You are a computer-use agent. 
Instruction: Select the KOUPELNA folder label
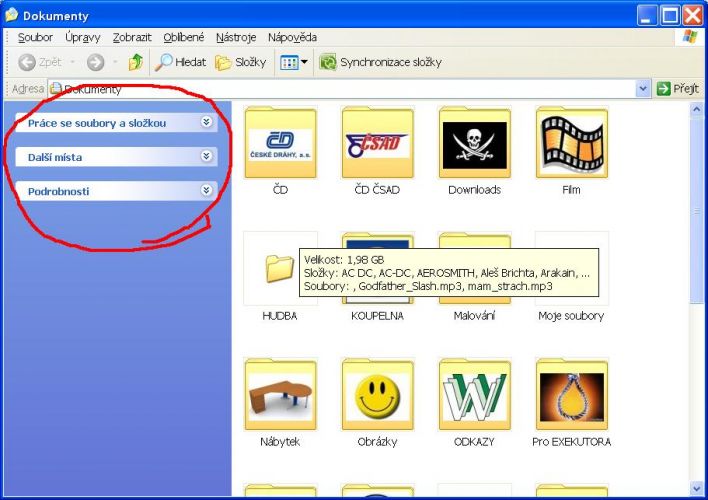pyautogui.click(x=377, y=316)
